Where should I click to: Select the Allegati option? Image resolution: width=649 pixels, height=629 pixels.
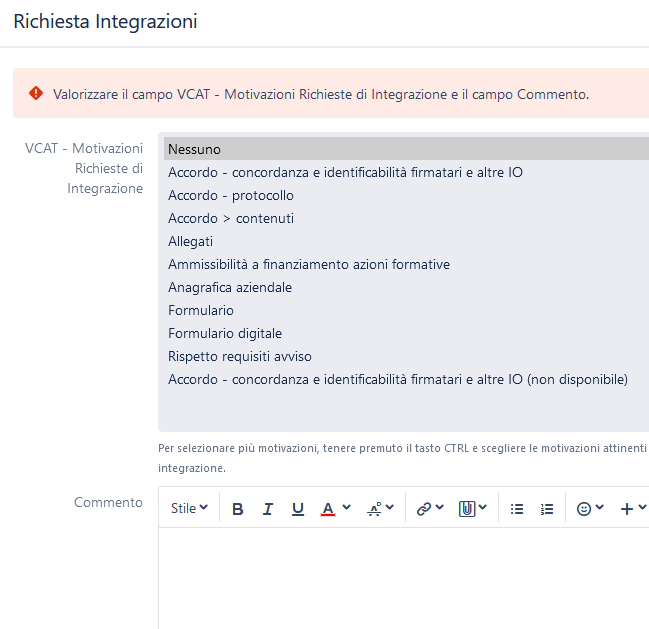tap(406, 241)
